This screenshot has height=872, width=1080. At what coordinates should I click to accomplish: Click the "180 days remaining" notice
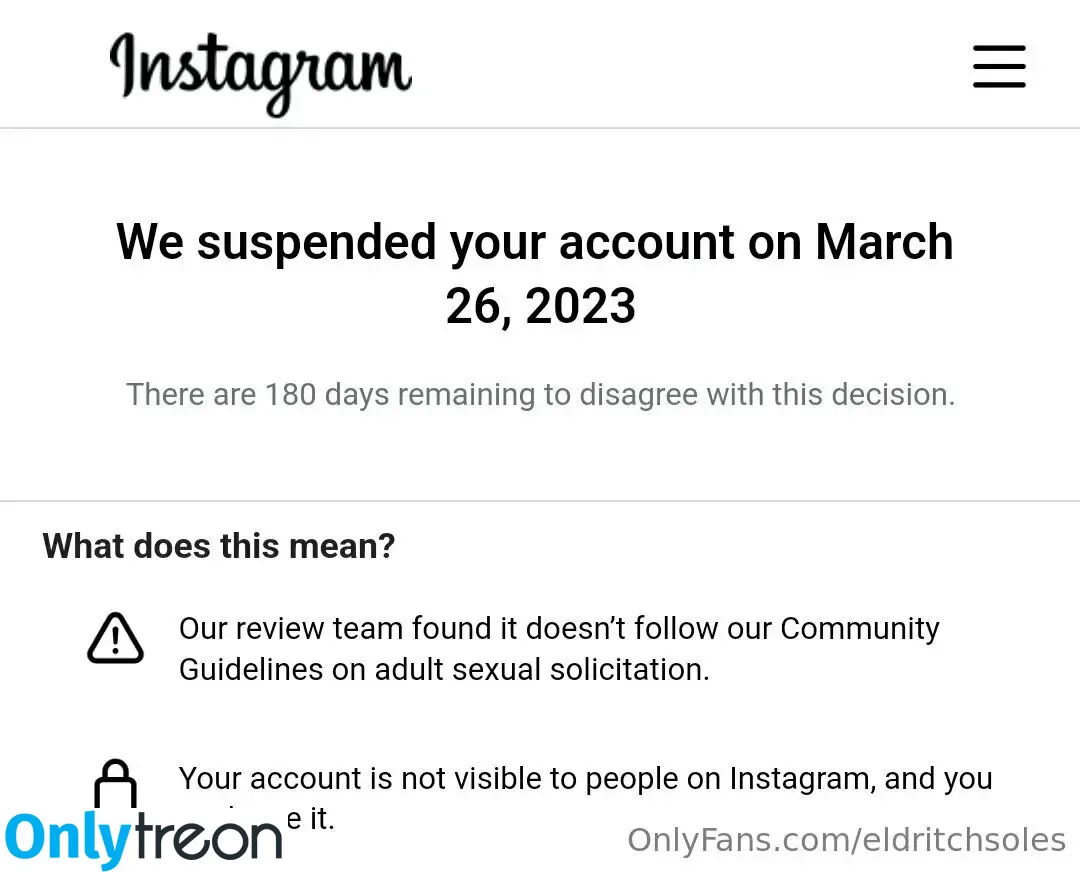pos(540,394)
